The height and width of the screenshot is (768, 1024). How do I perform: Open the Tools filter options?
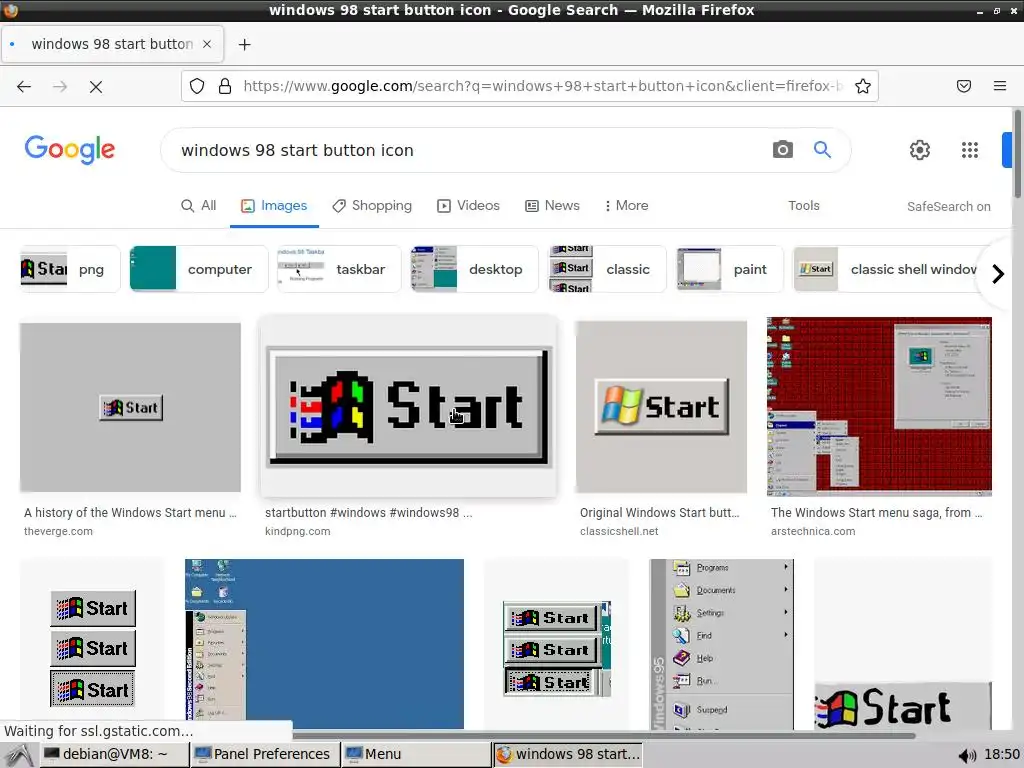click(804, 206)
